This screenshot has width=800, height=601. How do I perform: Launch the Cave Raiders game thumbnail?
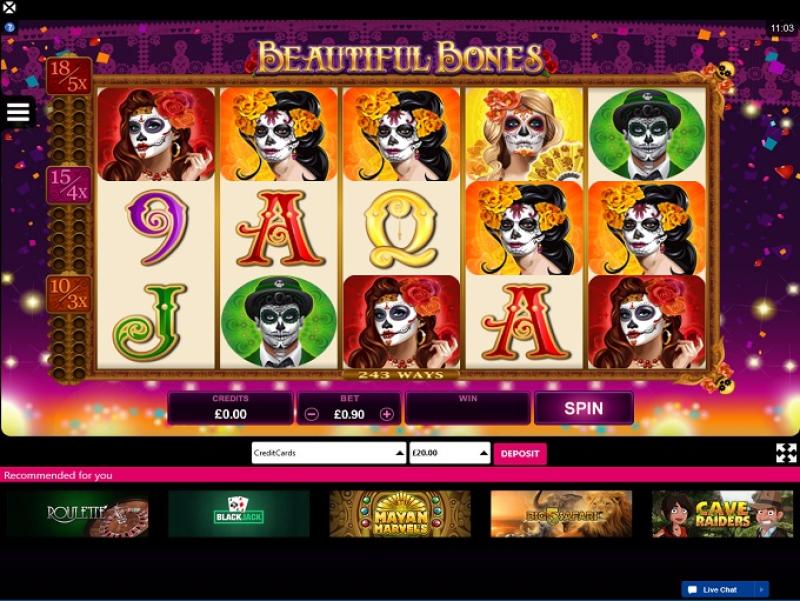[x=722, y=513]
